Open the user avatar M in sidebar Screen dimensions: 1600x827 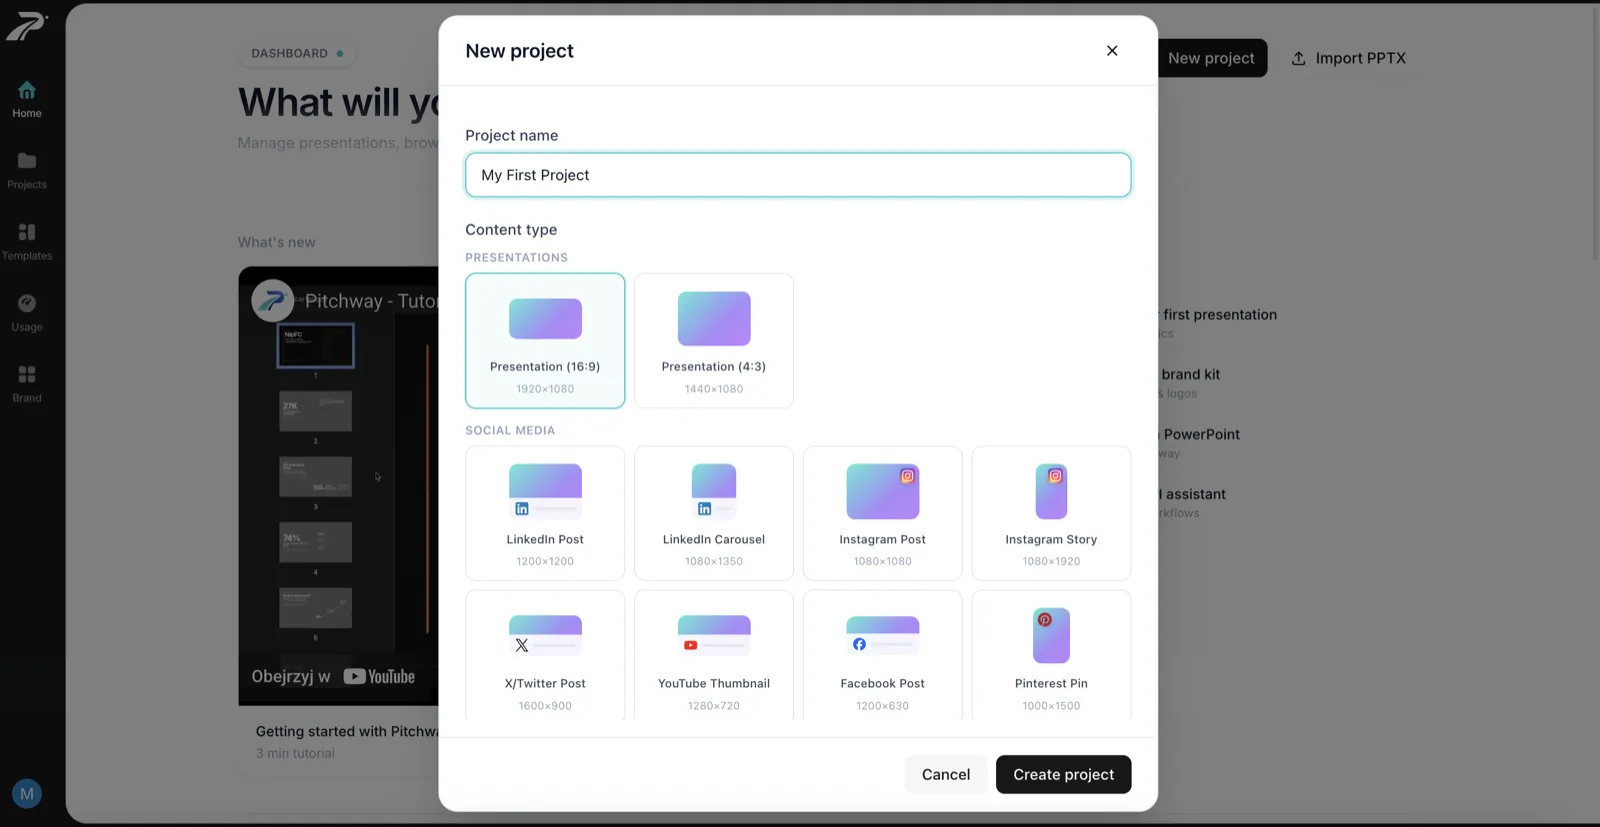coord(27,794)
